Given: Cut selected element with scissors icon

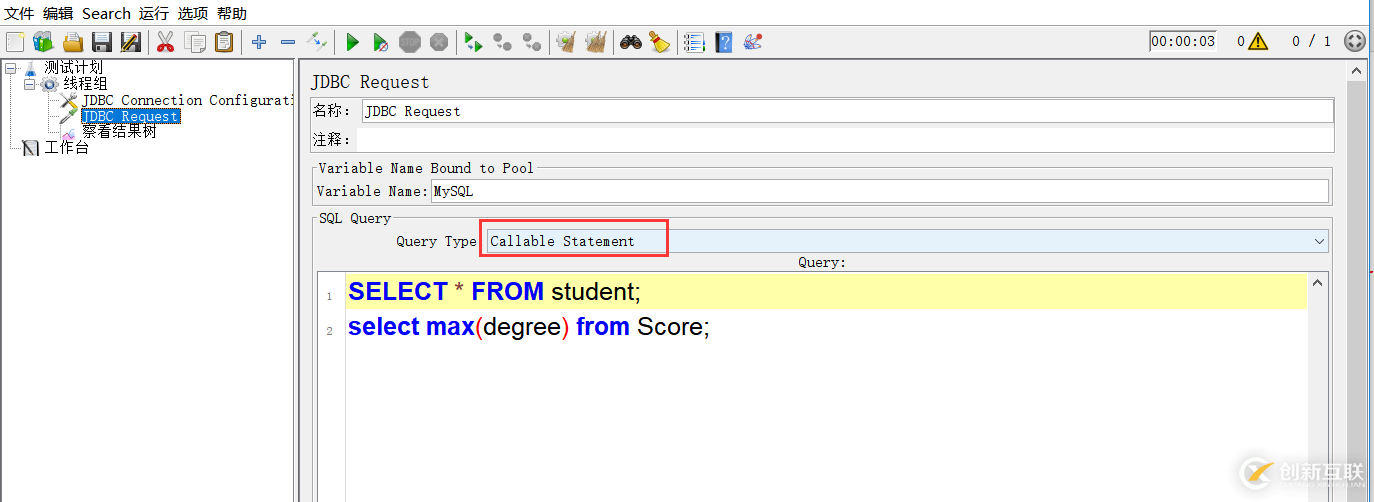Looking at the screenshot, I should coord(166,42).
